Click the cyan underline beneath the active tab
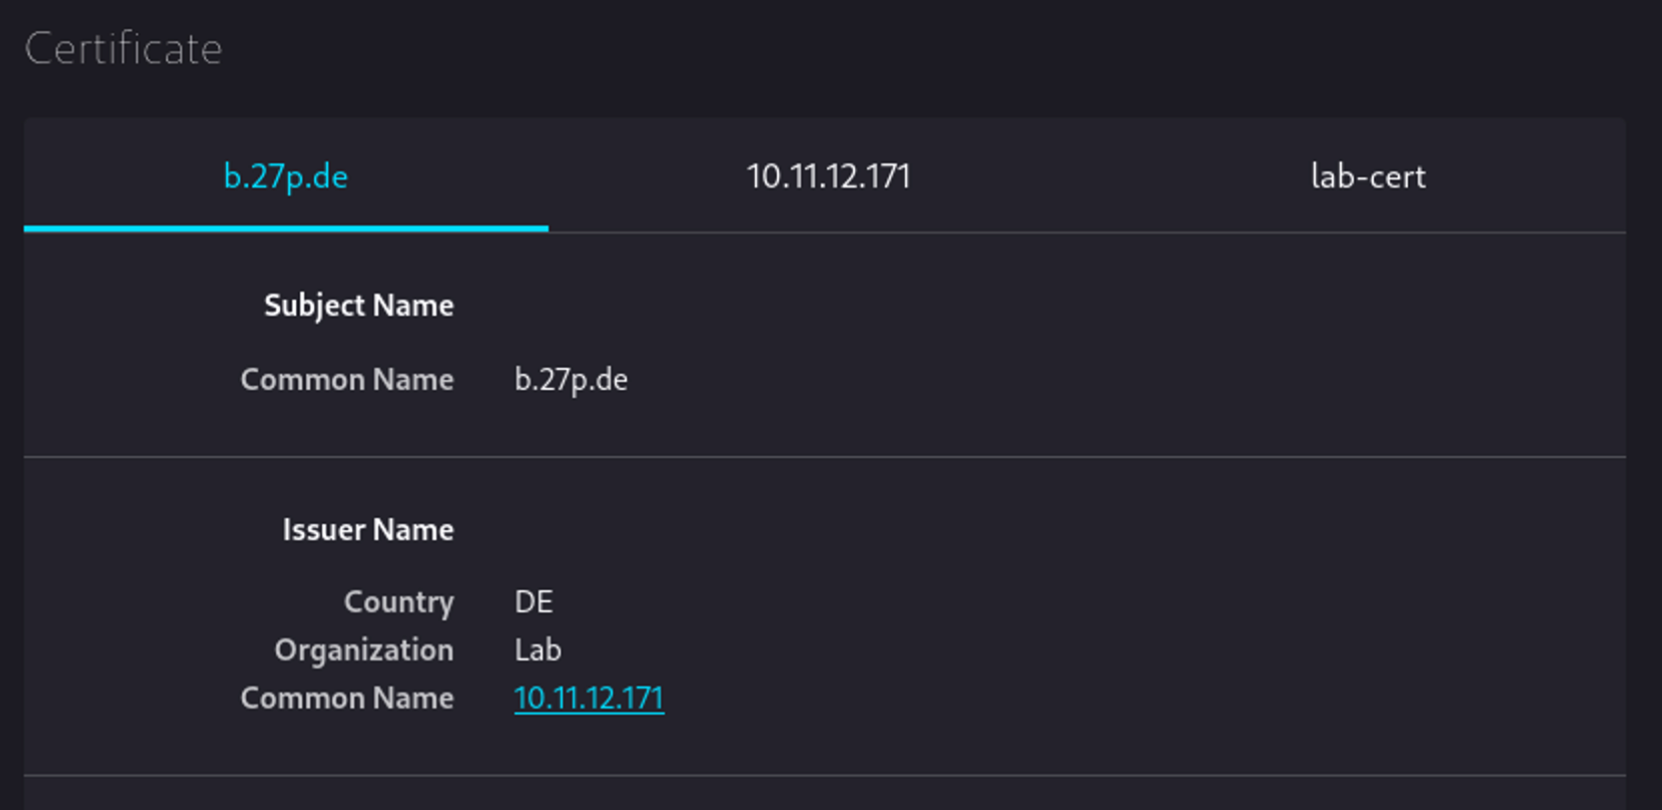The height and width of the screenshot is (810, 1662). click(x=285, y=228)
